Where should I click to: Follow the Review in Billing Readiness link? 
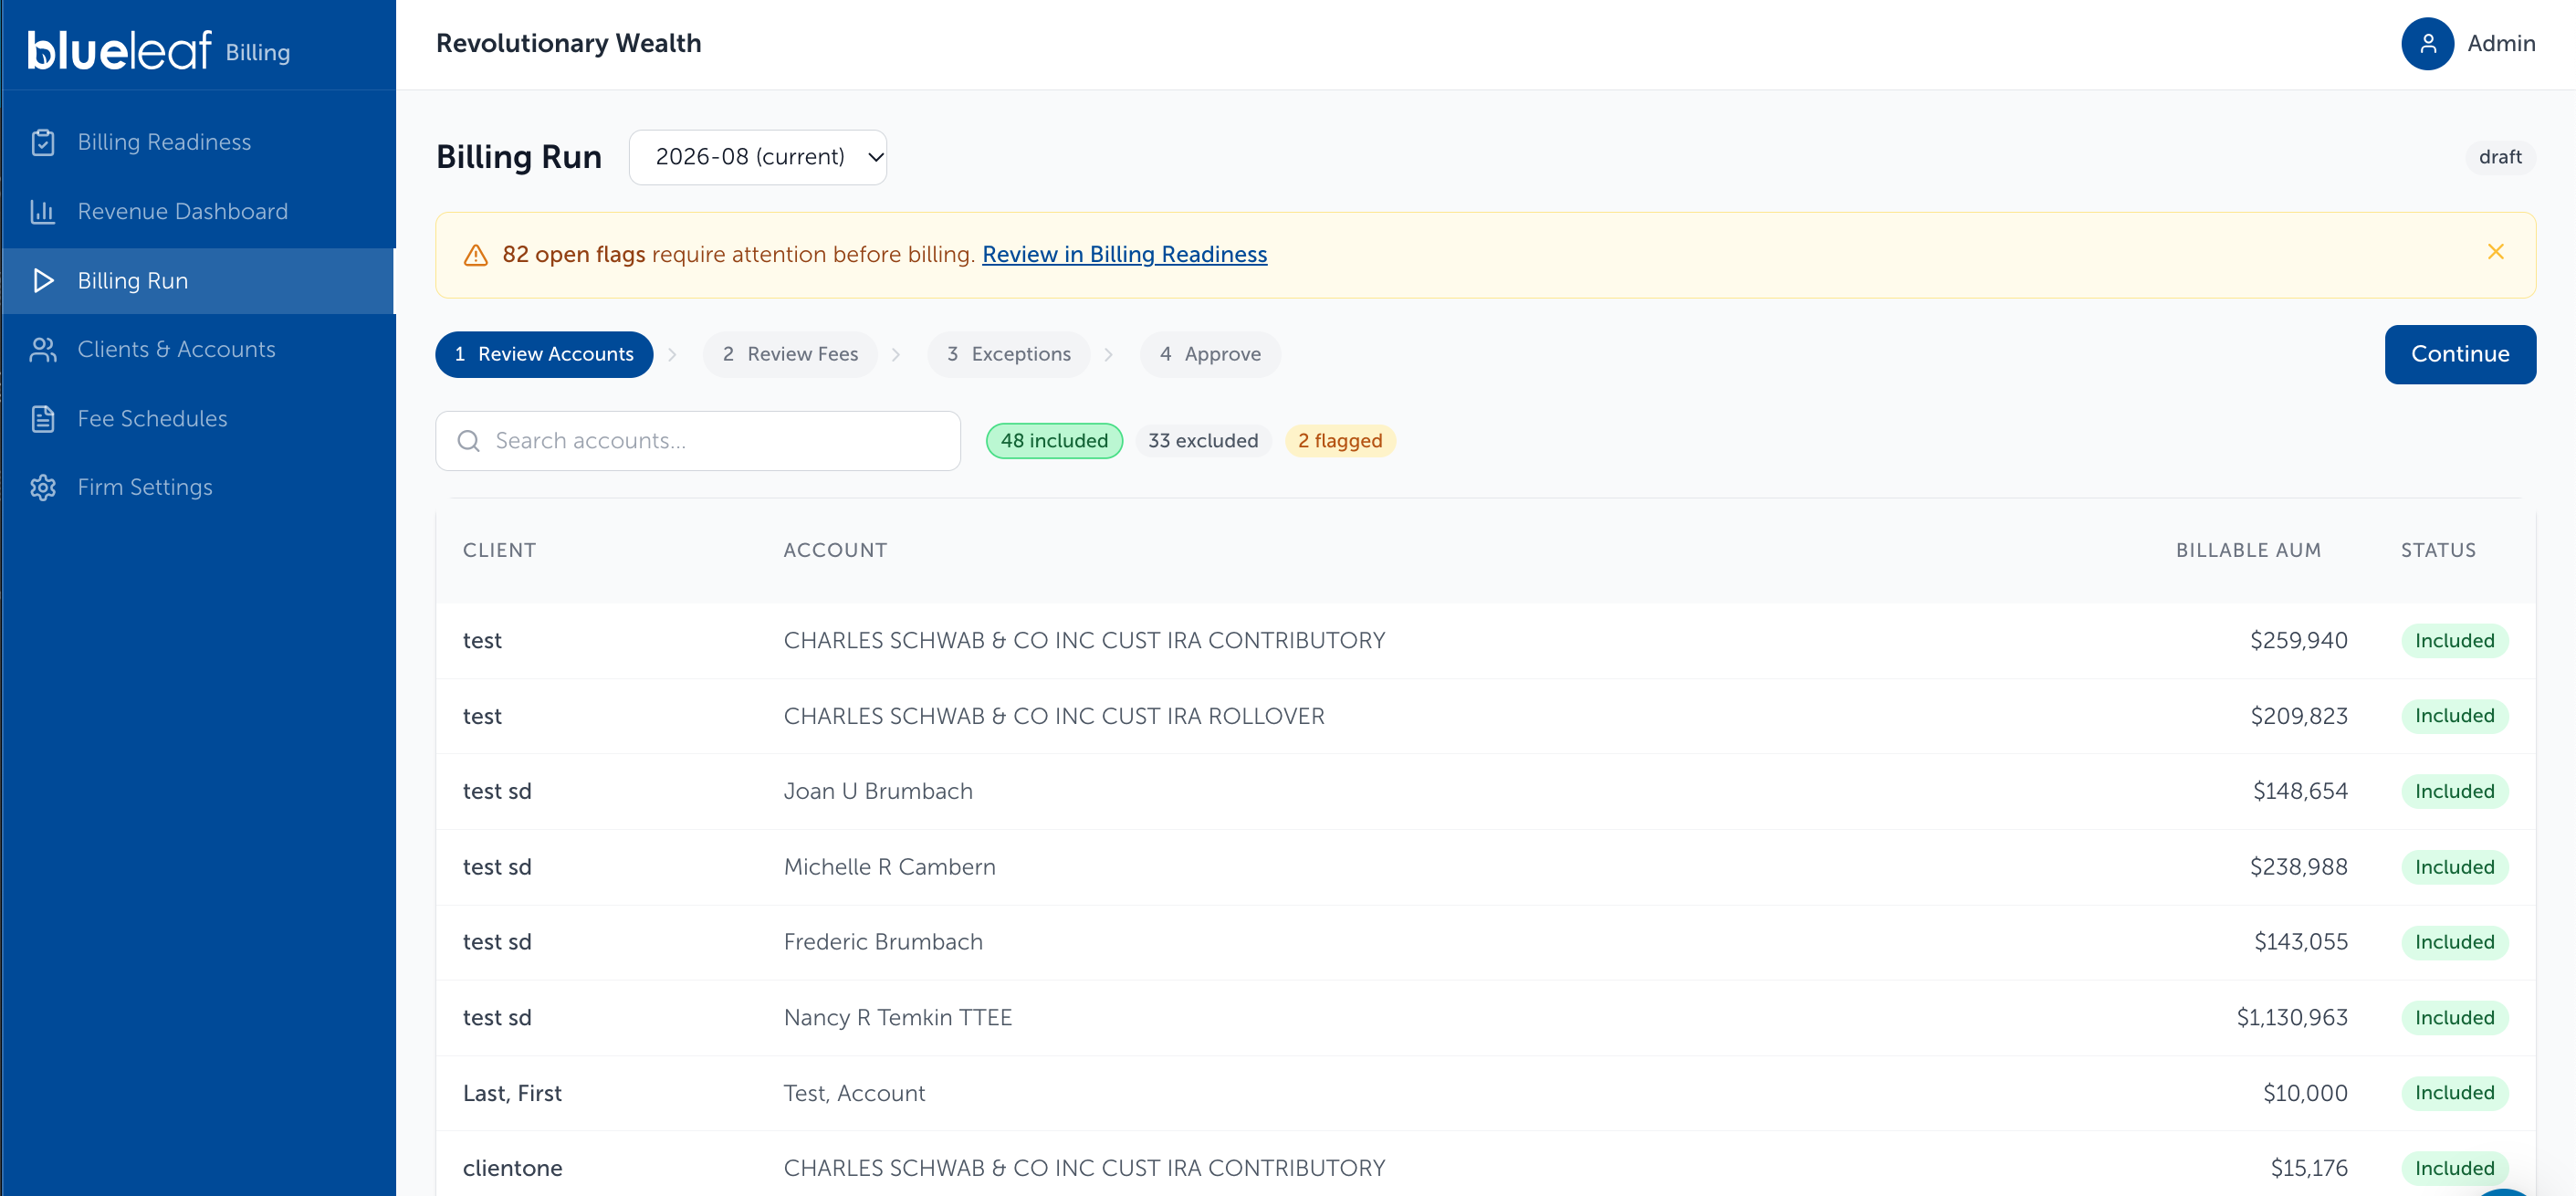(1124, 254)
